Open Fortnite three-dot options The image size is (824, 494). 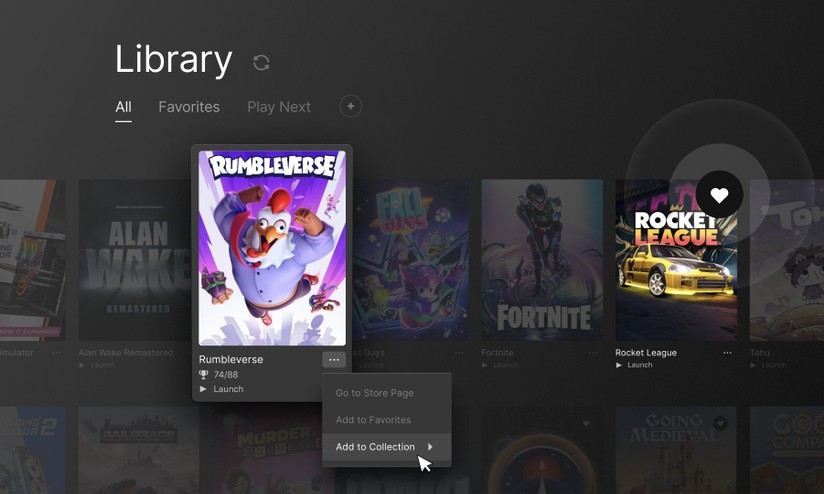593,353
